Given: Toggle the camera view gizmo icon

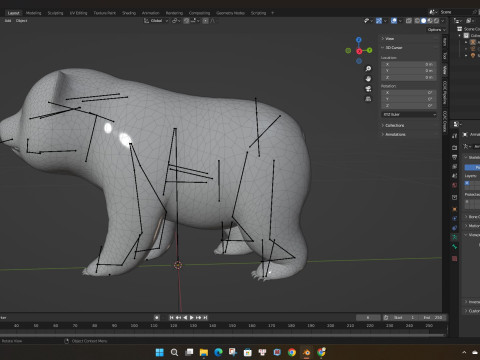Looking at the screenshot, I should [x=368, y=89].
